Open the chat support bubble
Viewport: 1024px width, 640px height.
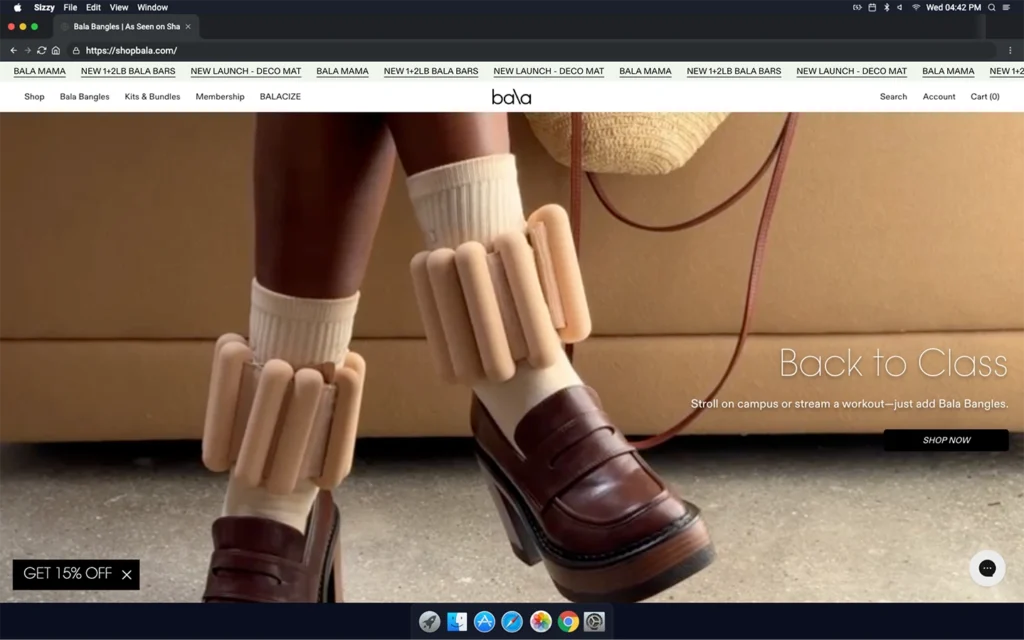pos(986,568)
